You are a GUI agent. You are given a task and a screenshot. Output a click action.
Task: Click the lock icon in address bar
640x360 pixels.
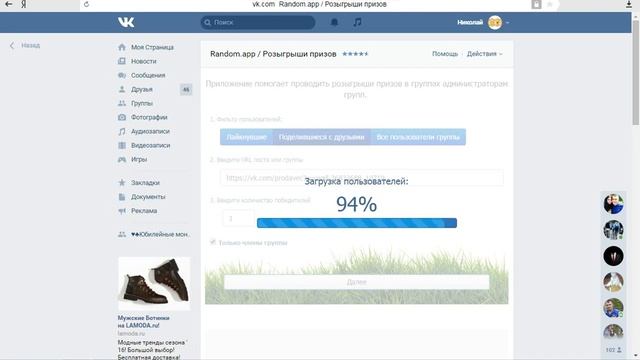point(536,4)
